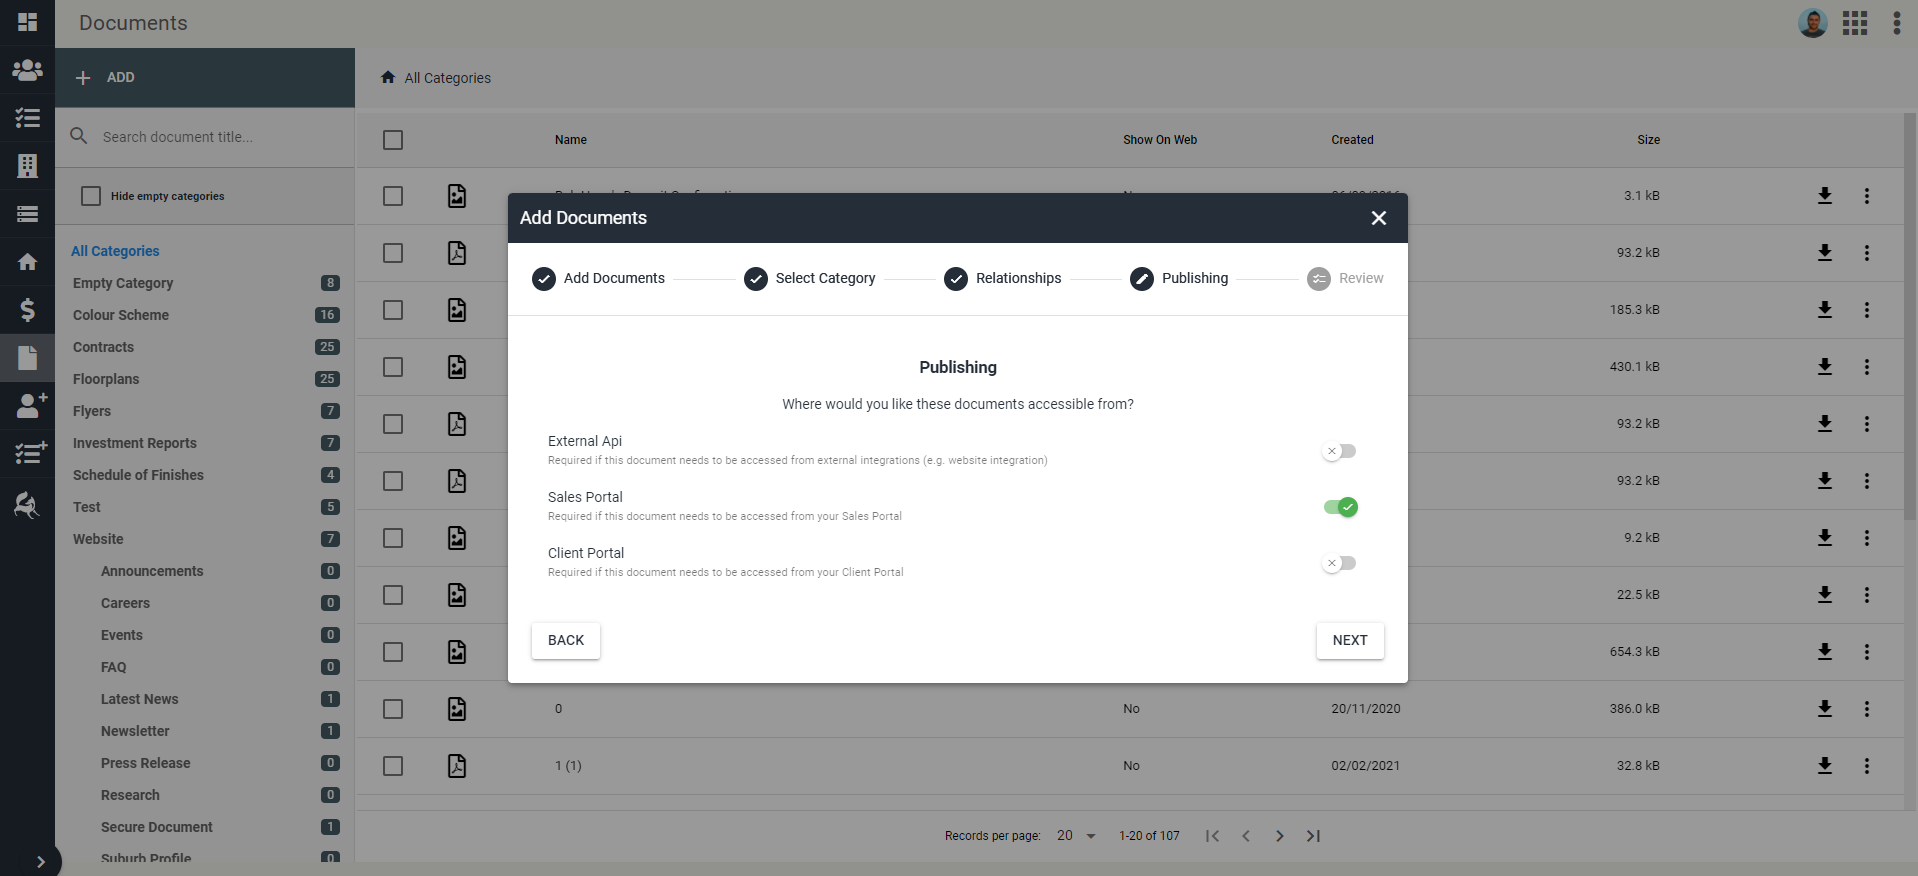Click file icon of the 22.5 kB row
The width and height of the screenshot is (1918, 876).
[x=457, y=595]
